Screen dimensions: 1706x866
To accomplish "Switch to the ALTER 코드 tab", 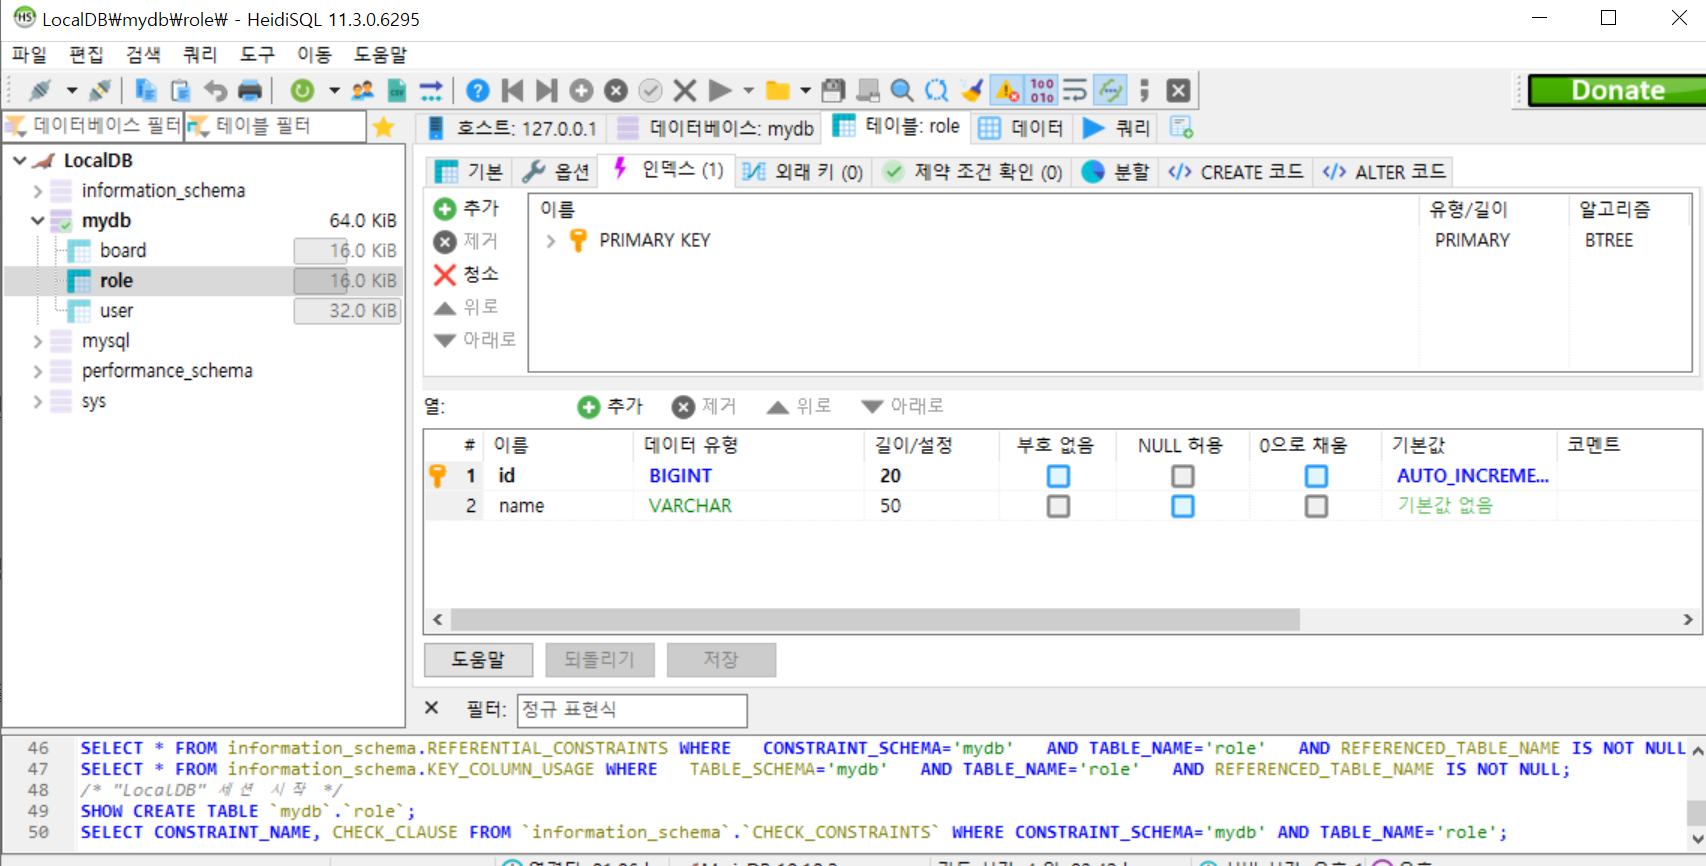I will [x=1384, y=172].
